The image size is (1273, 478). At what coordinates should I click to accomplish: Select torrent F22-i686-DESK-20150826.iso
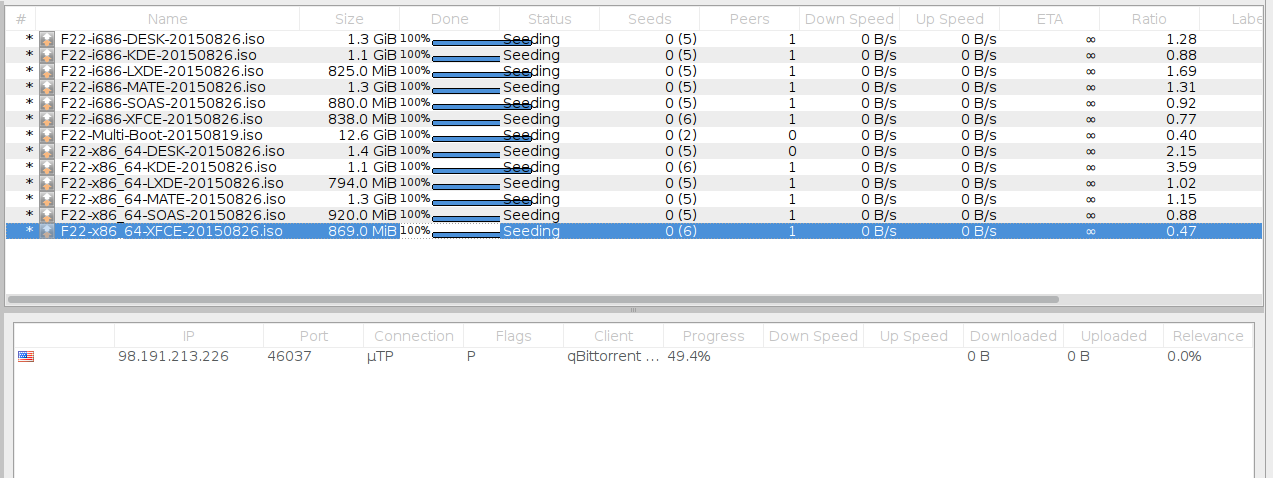634,39
